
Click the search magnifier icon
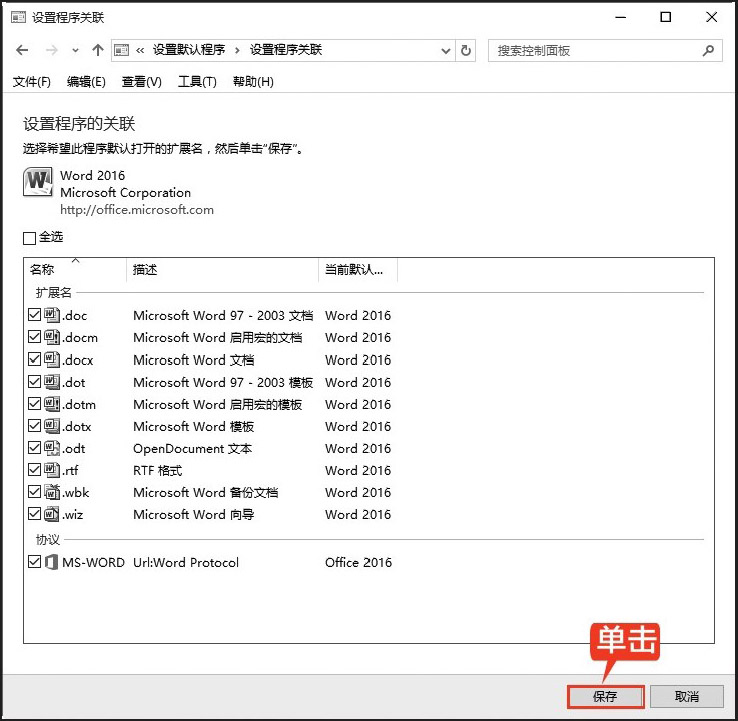[708, 50]
